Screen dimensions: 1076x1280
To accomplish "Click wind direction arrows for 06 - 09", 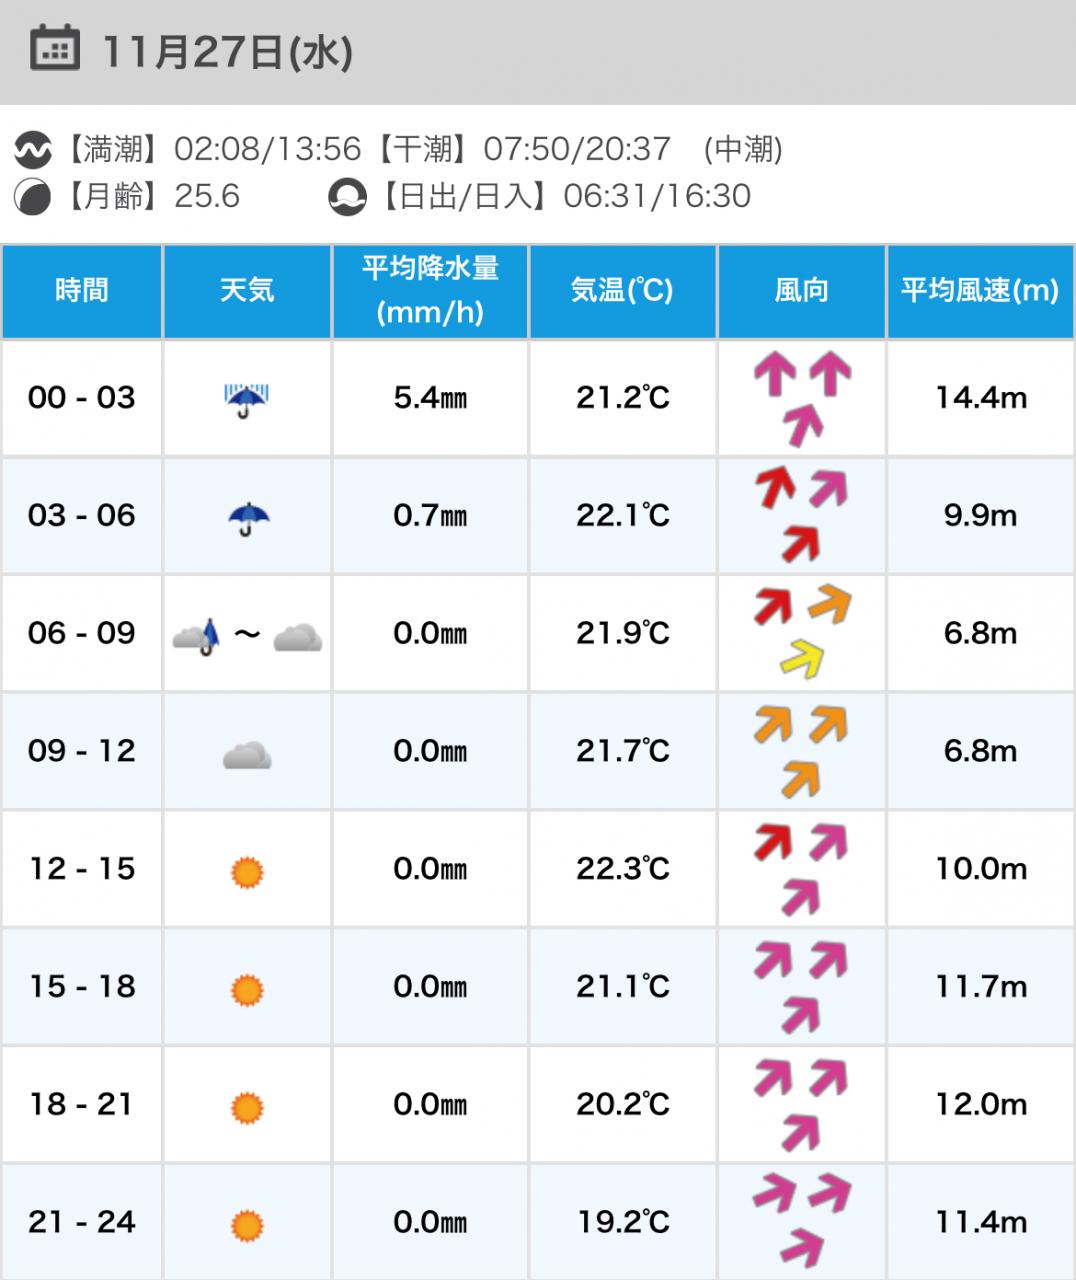I will pos(802,632).
